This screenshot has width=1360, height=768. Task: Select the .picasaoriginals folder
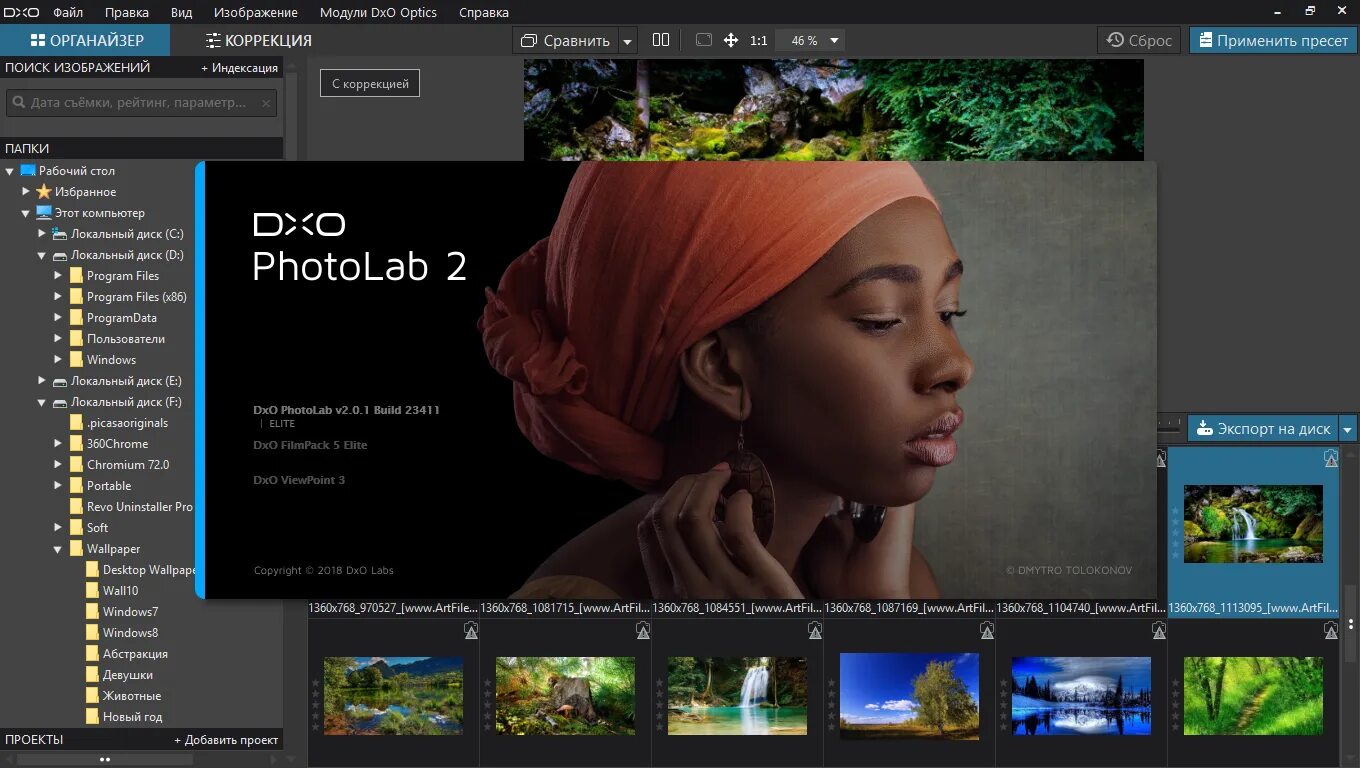point(127,423)
